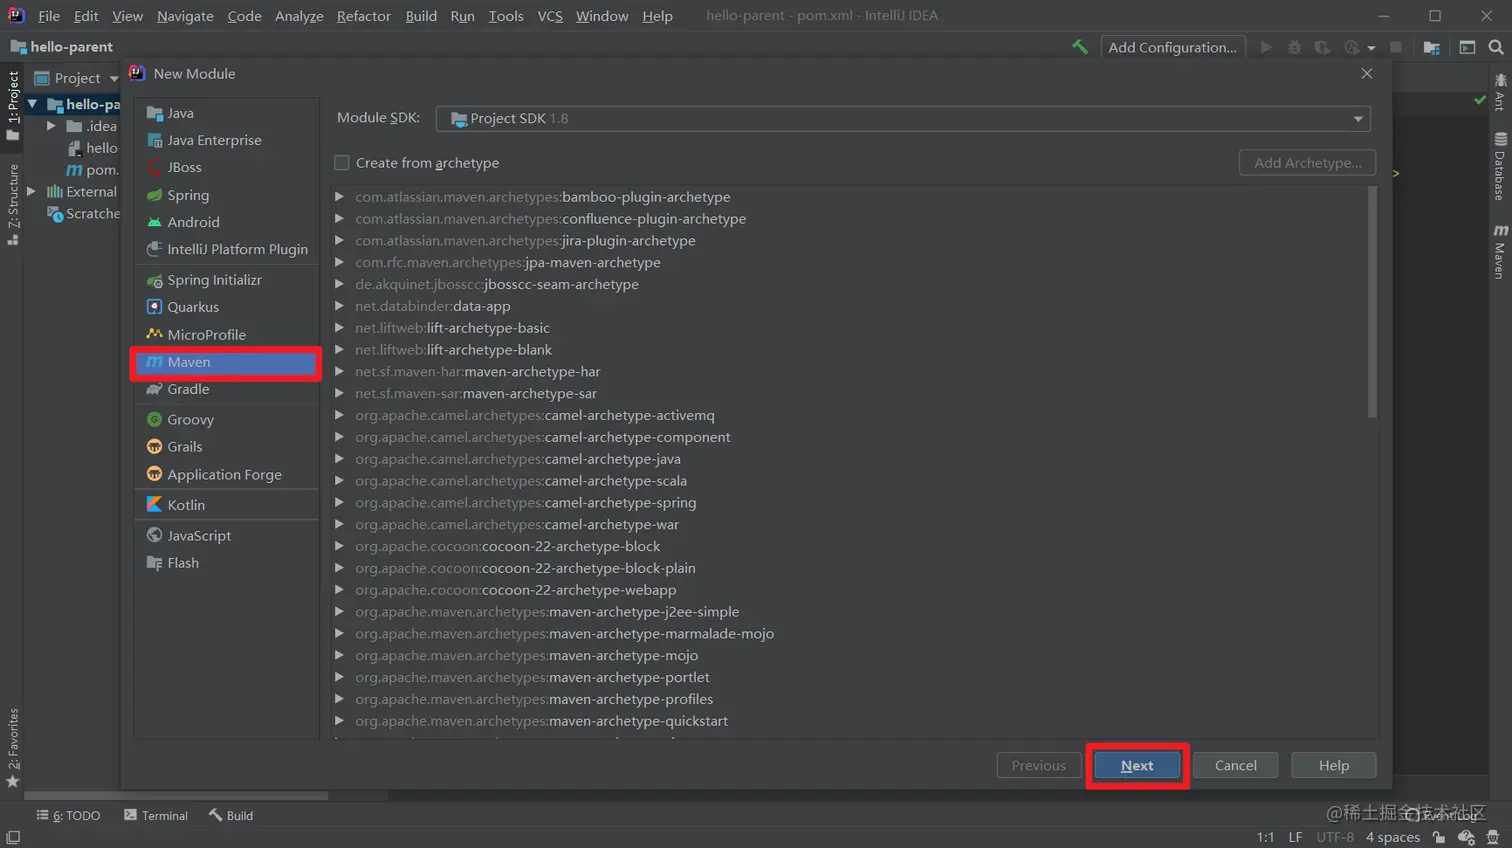Image resolution: width=1512 pixels, height=848 pixels.
Task: Choose IntelliJ Platform Plugin option
Action: [x=237, y=249]
